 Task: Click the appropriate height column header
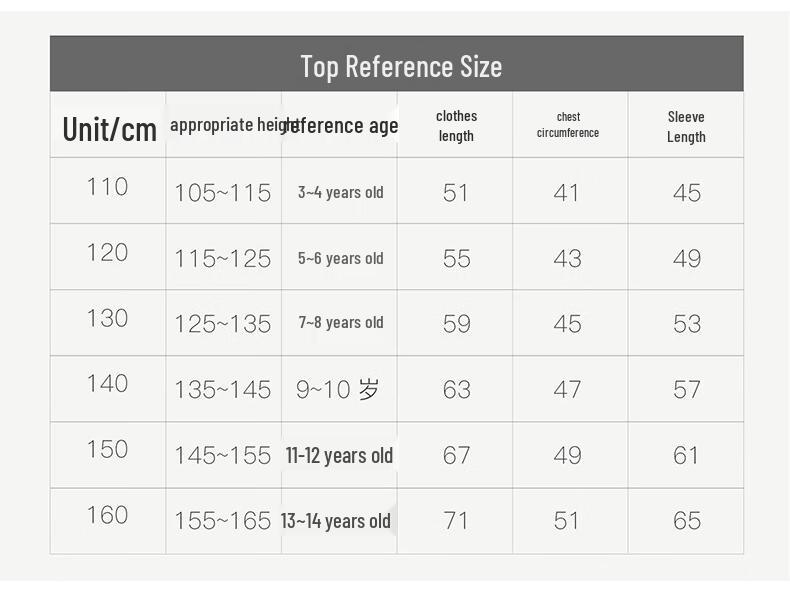[x=233, y=124]
